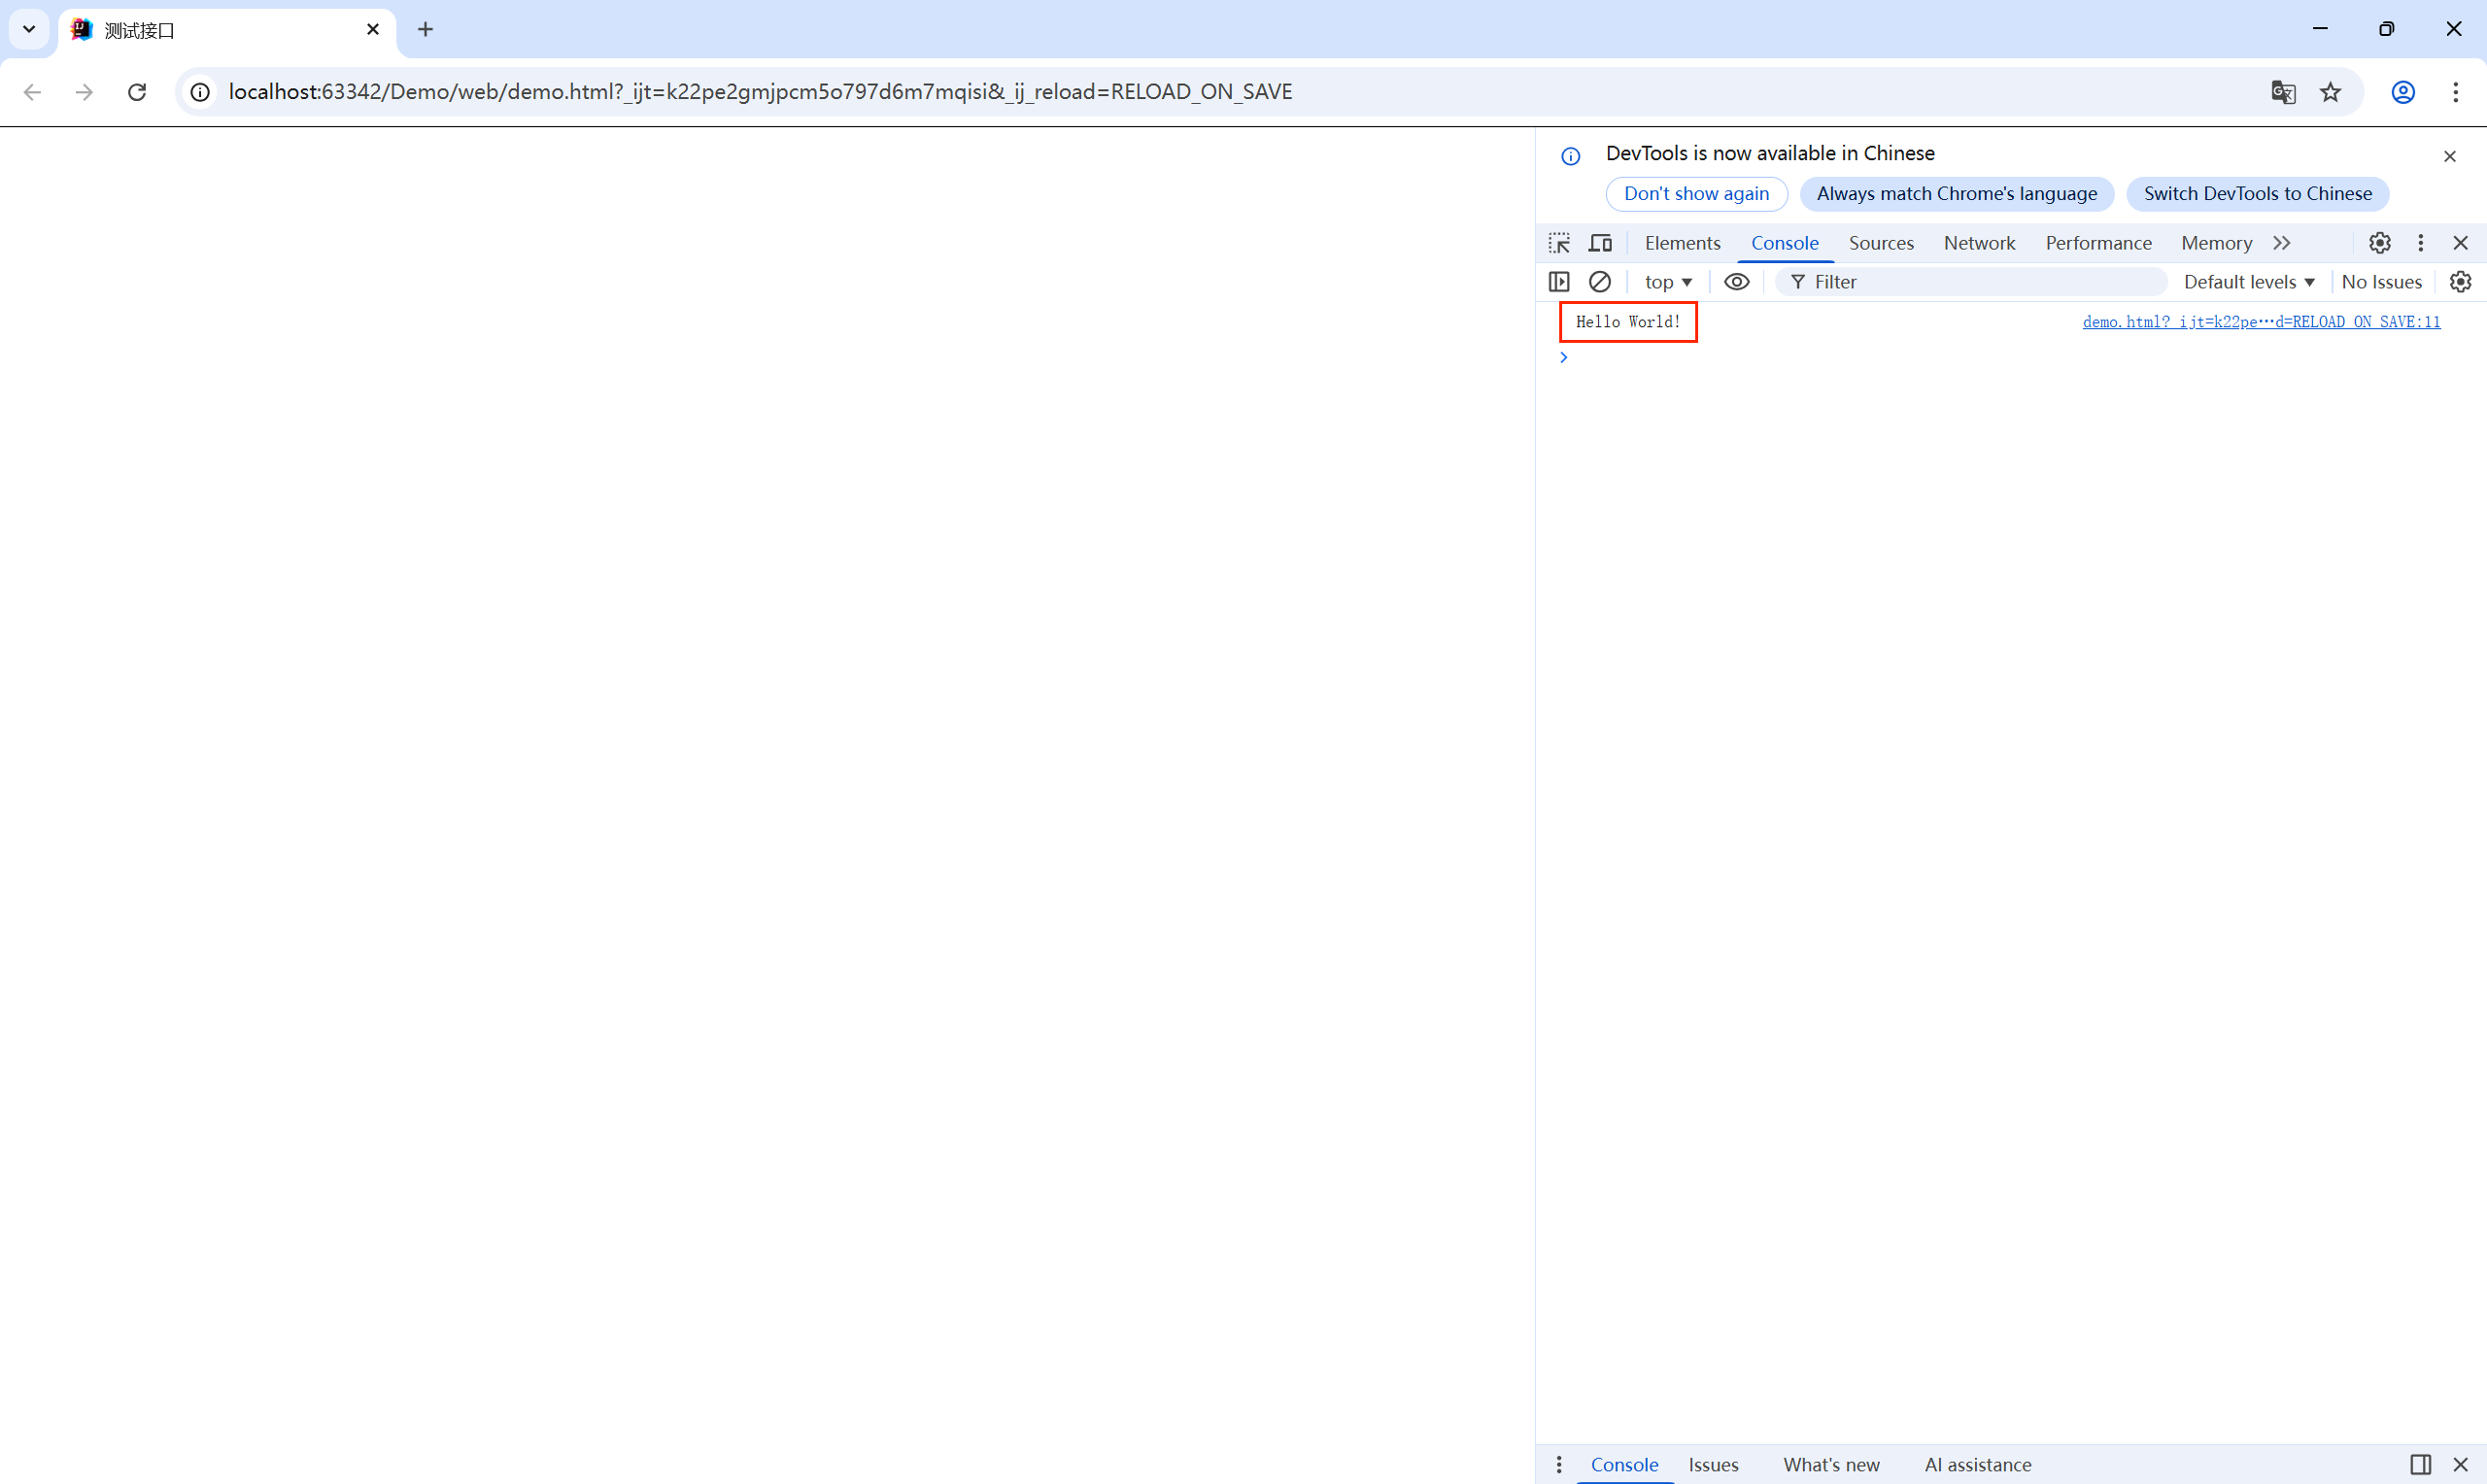Open the Default levels dropdown
Viewport: 2487px width, 1484px height.
[2248, 282]
